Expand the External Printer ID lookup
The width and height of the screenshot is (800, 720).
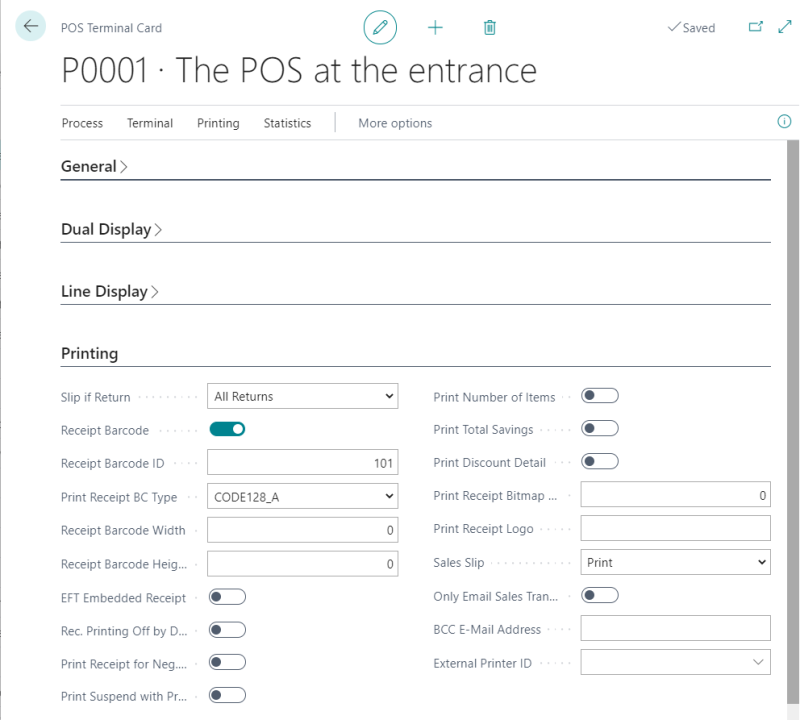757,662
